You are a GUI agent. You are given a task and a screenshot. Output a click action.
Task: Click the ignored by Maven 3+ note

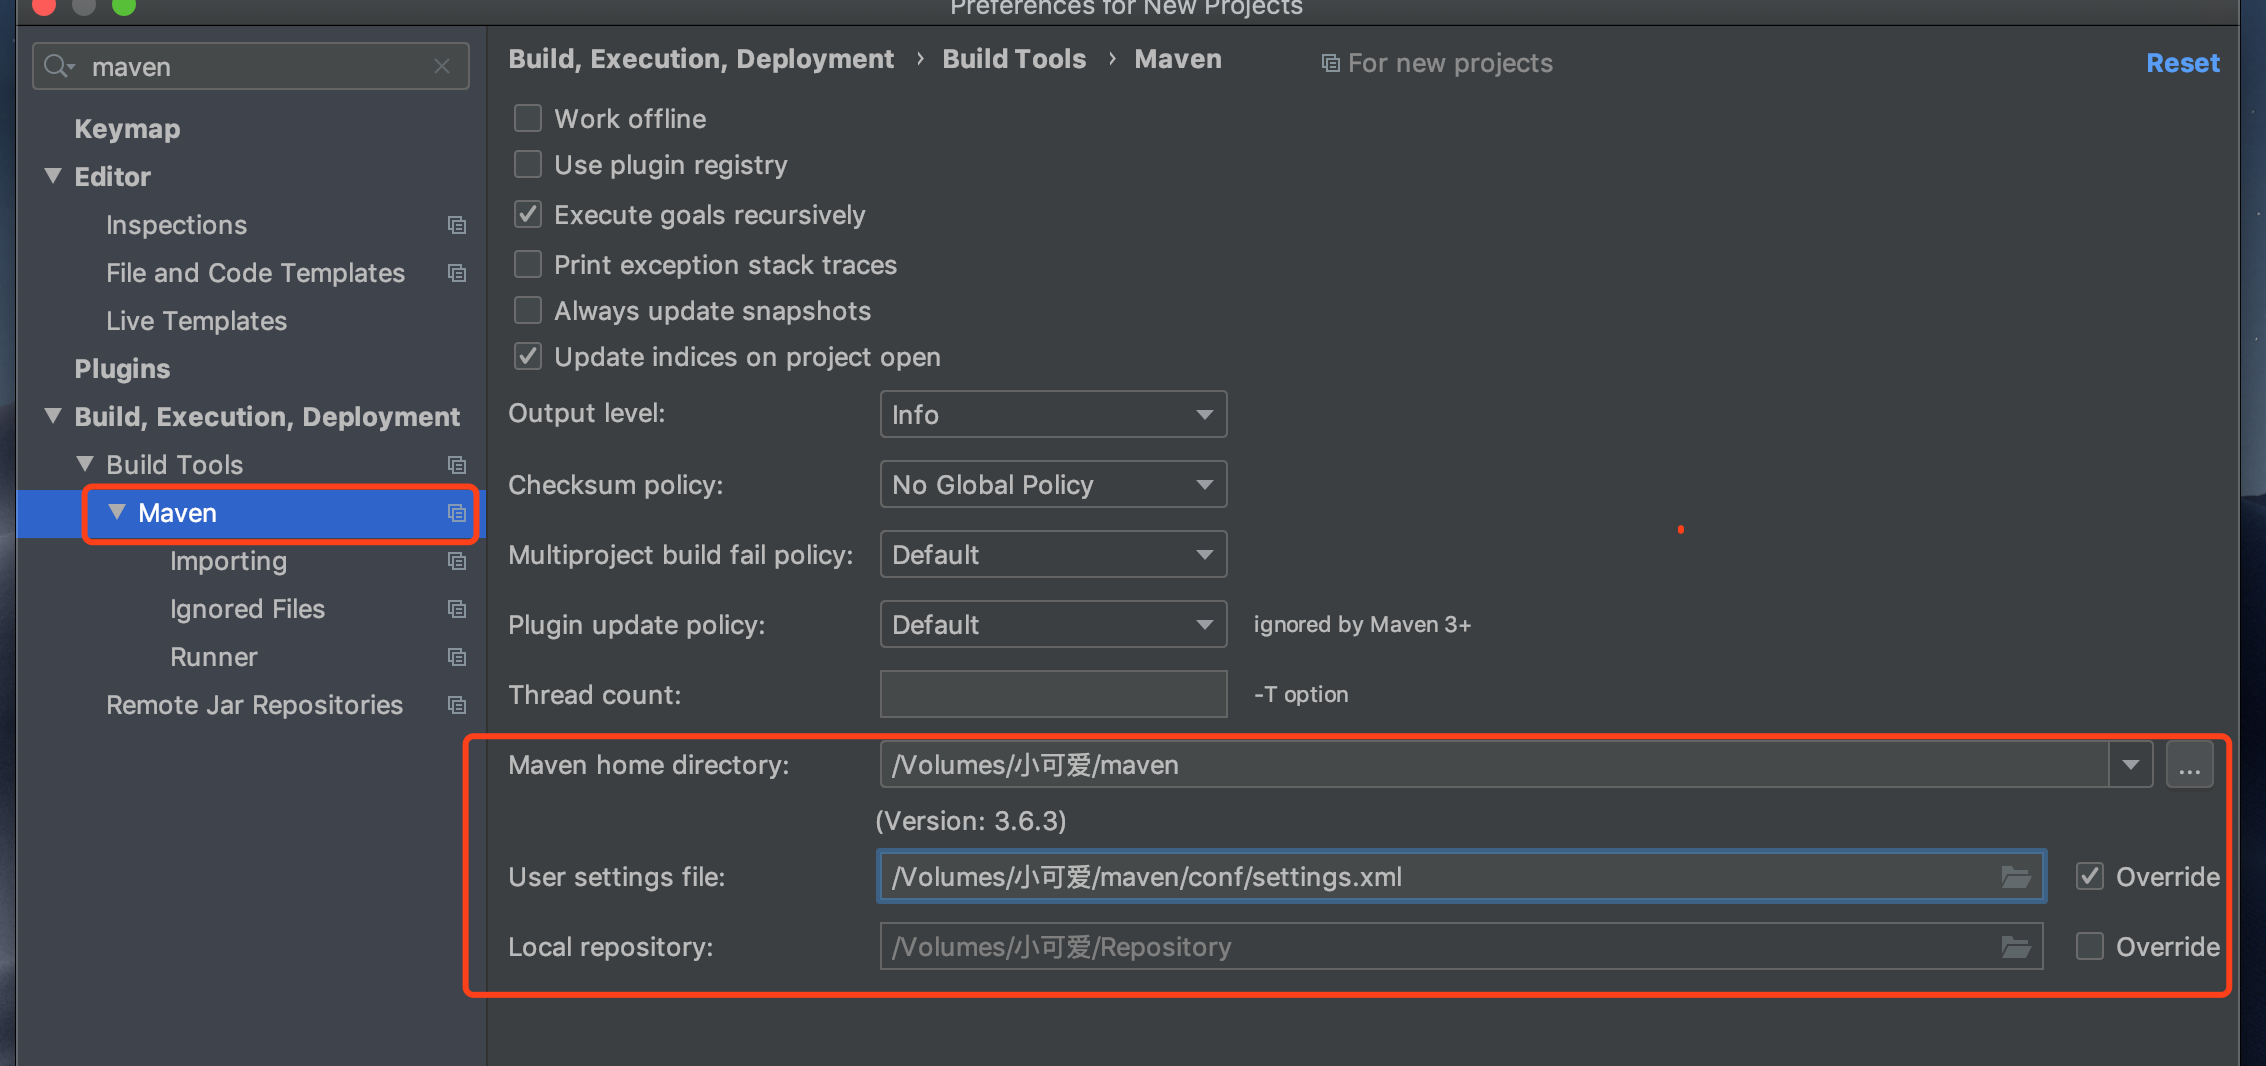(1362, 624)
